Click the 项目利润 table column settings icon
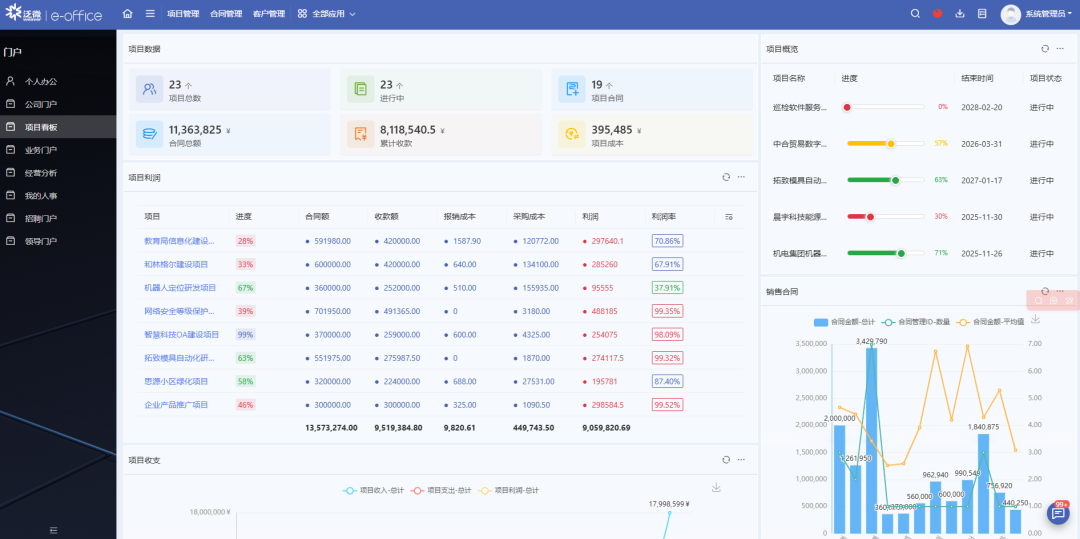Viewport: 1080px width, 539px height. click(x=728, y=216)
